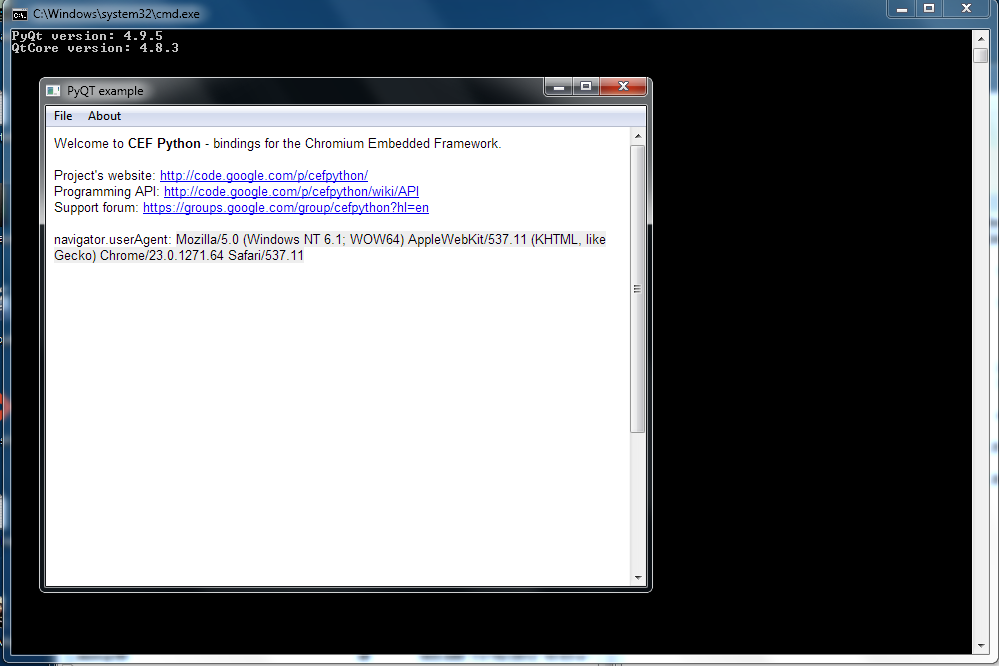
Task: Click the PyQT example window icon
Action: coord(54,91)
